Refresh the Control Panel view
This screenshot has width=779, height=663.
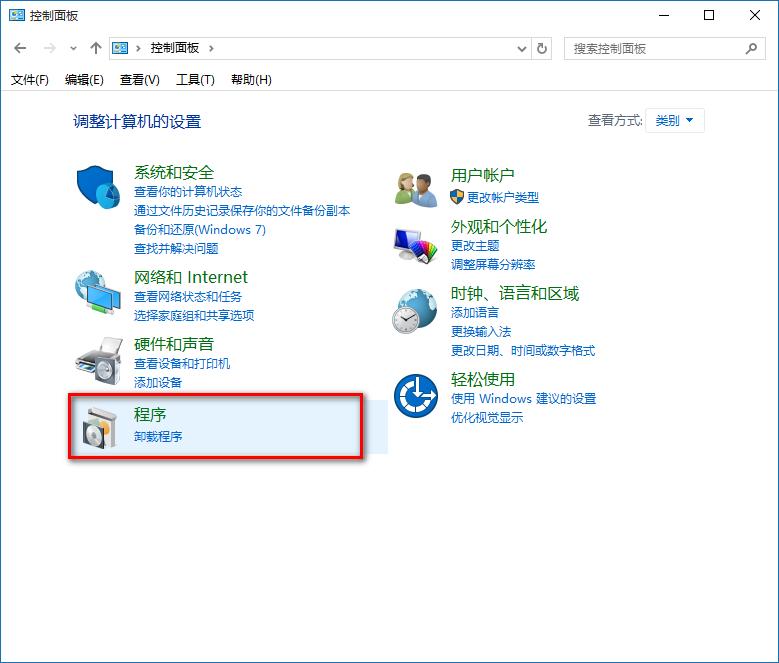pyautogui.click(x=542, y=49)
